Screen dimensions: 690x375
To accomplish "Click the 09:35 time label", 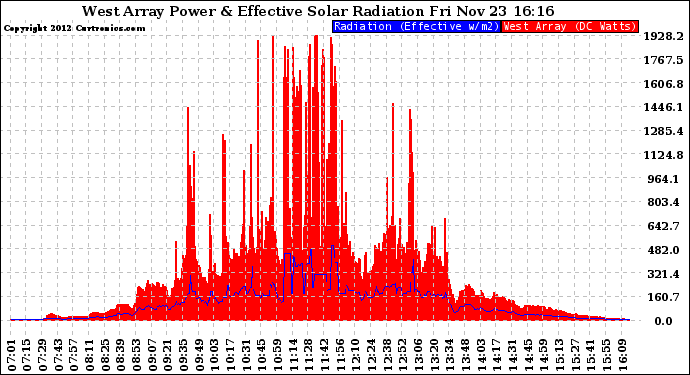I will point(184,355).
